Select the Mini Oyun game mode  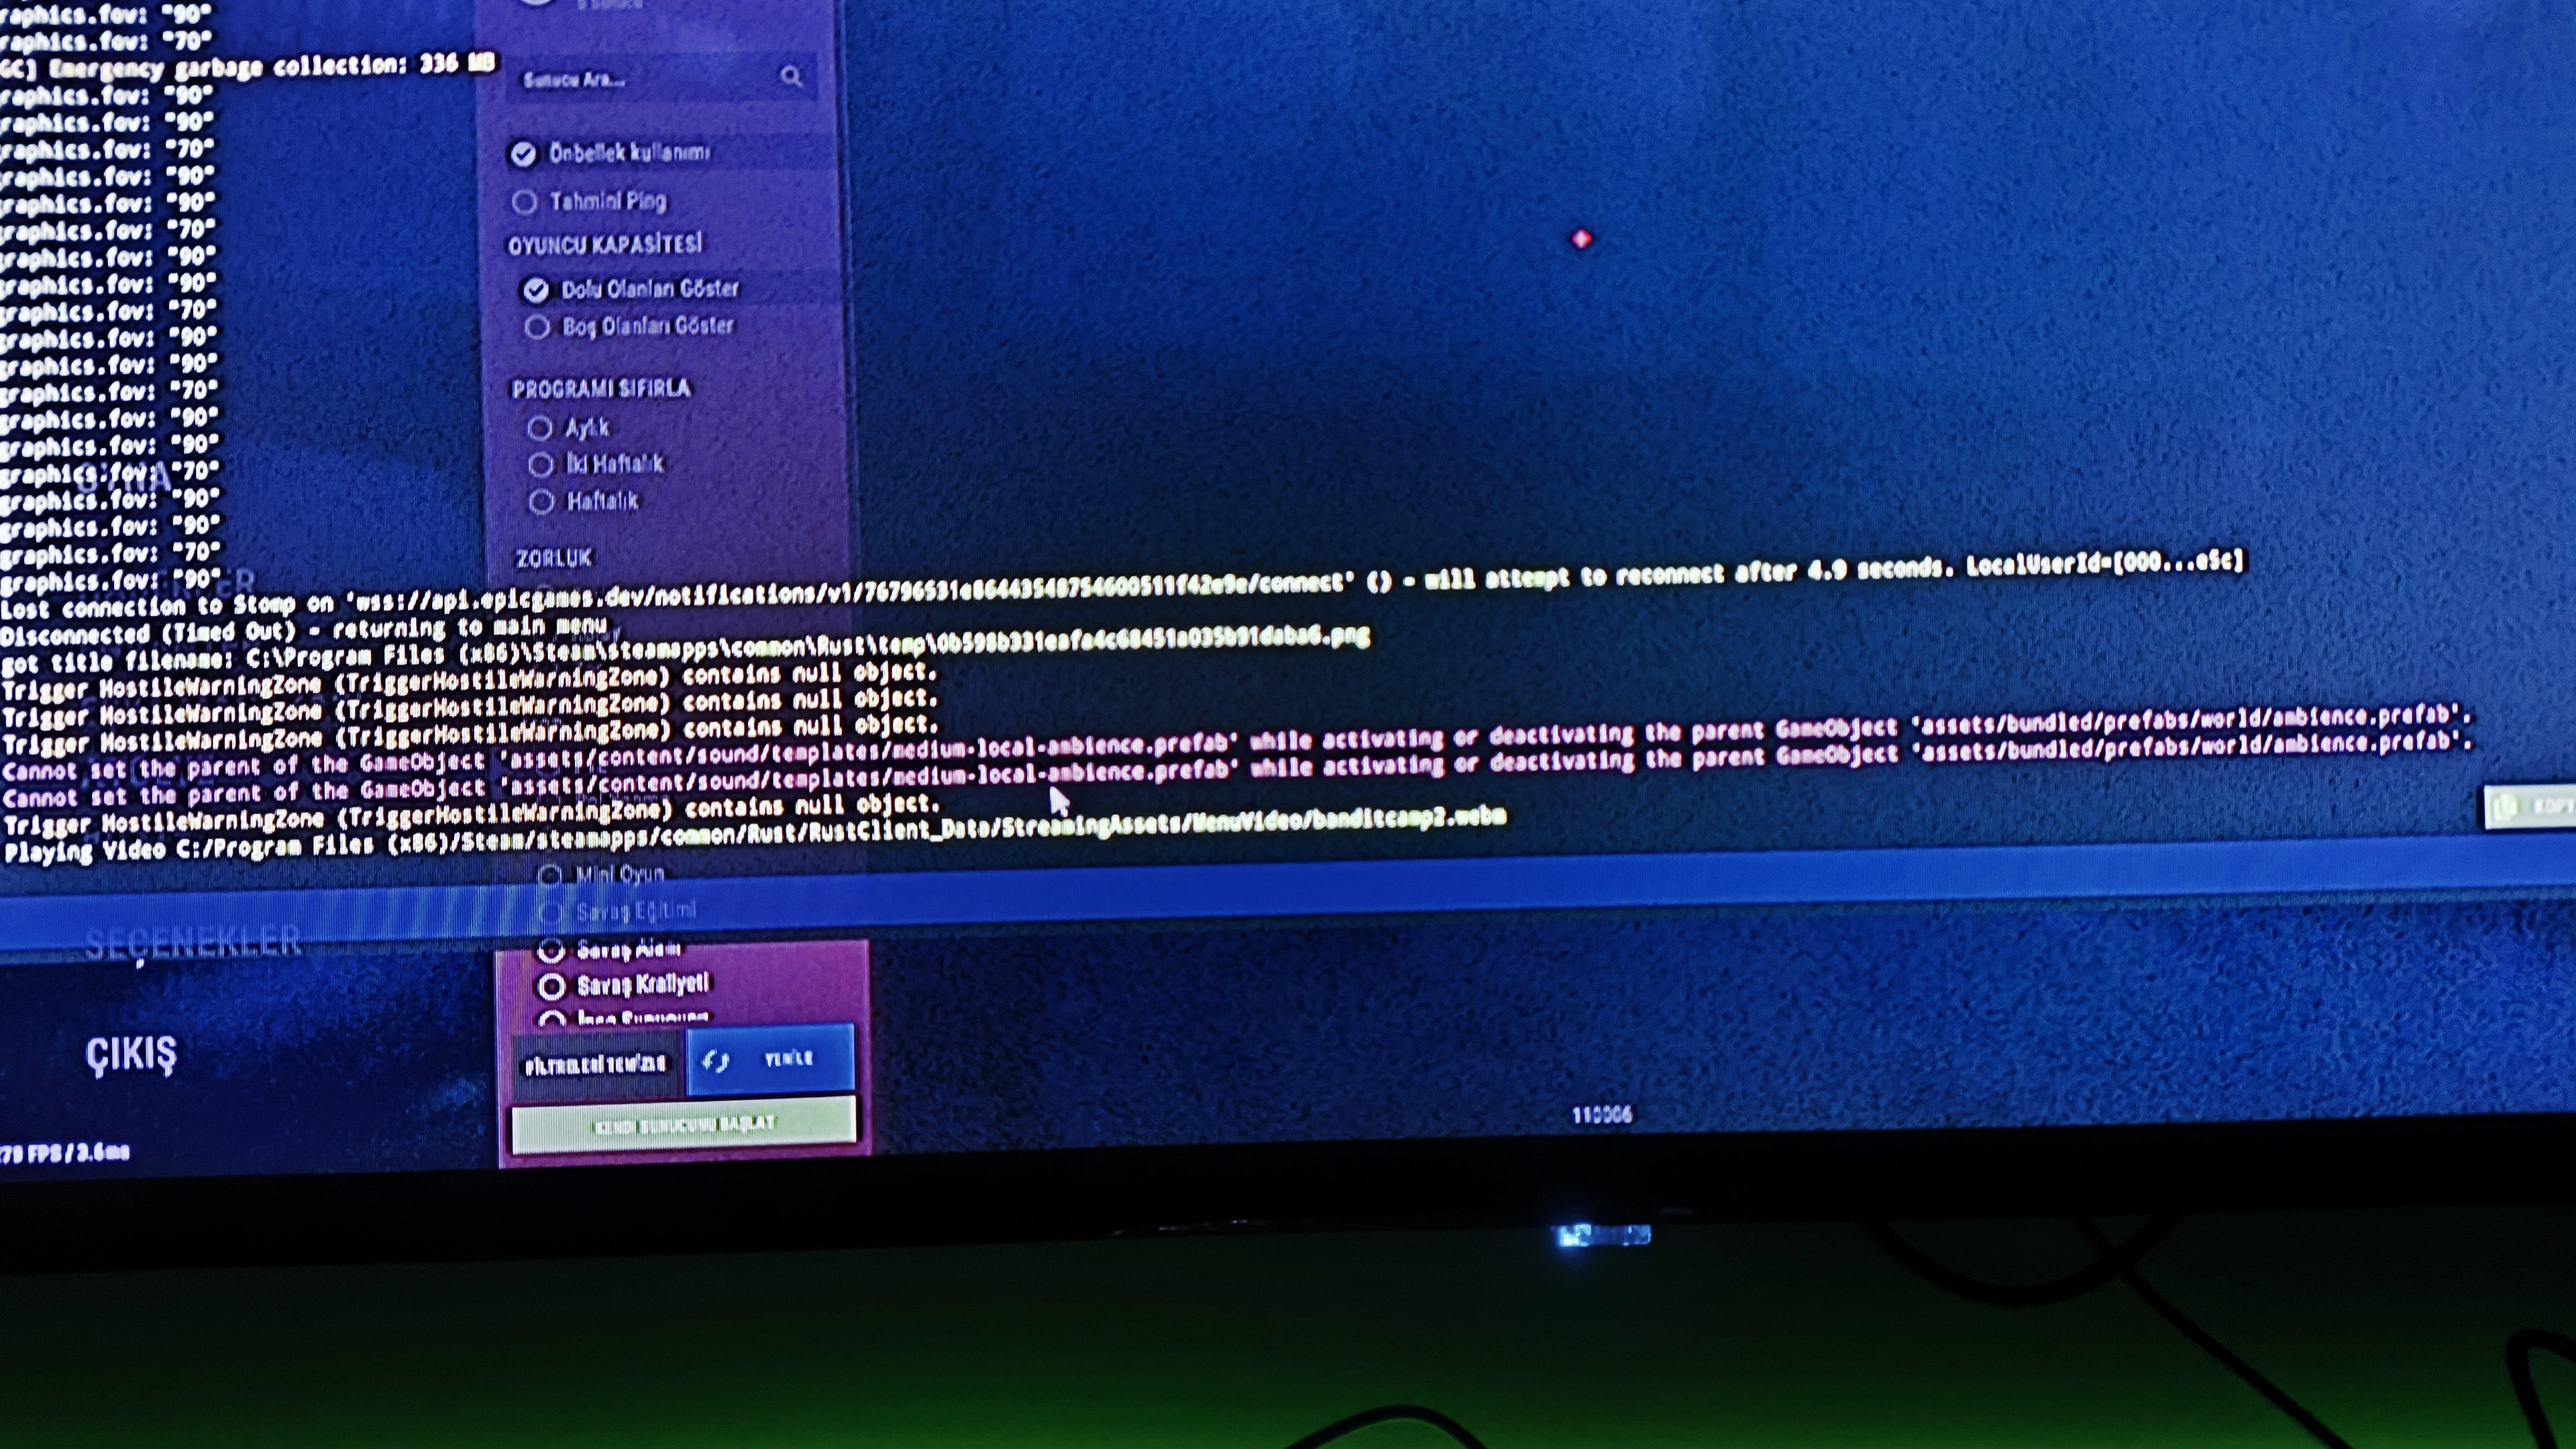(x=549, y=875)
